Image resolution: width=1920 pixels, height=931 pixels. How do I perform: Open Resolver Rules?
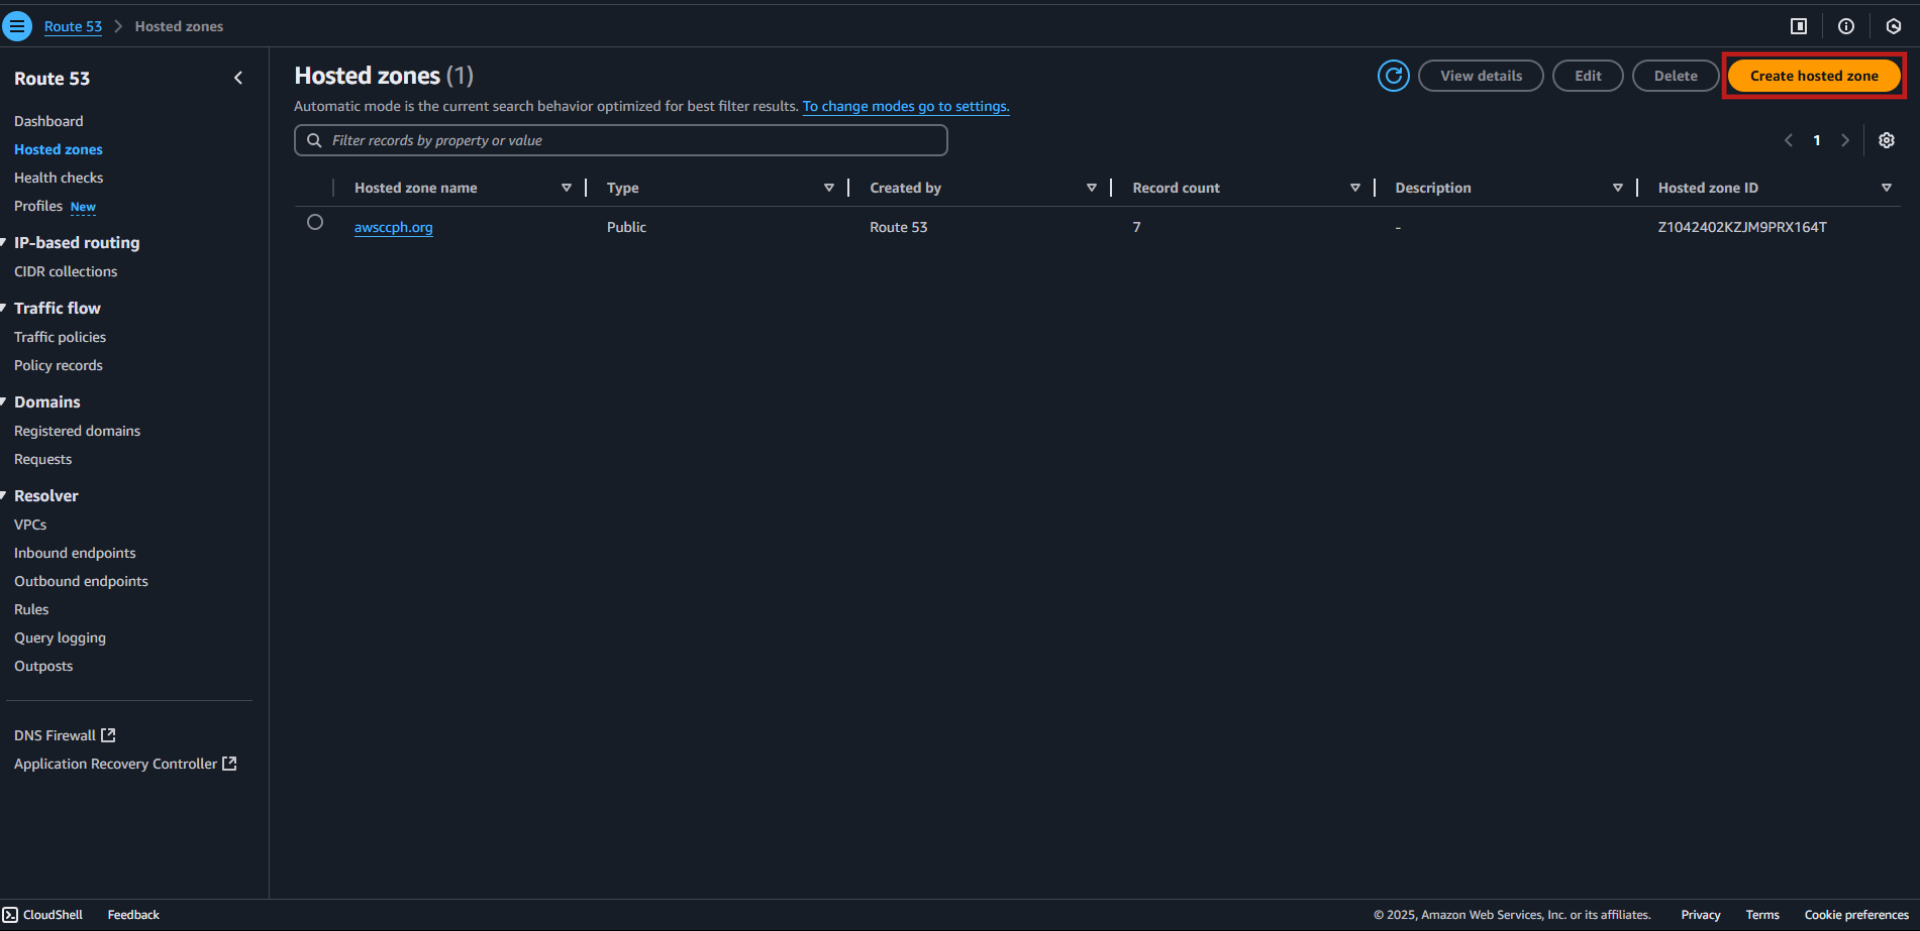[x=31, y=609]
